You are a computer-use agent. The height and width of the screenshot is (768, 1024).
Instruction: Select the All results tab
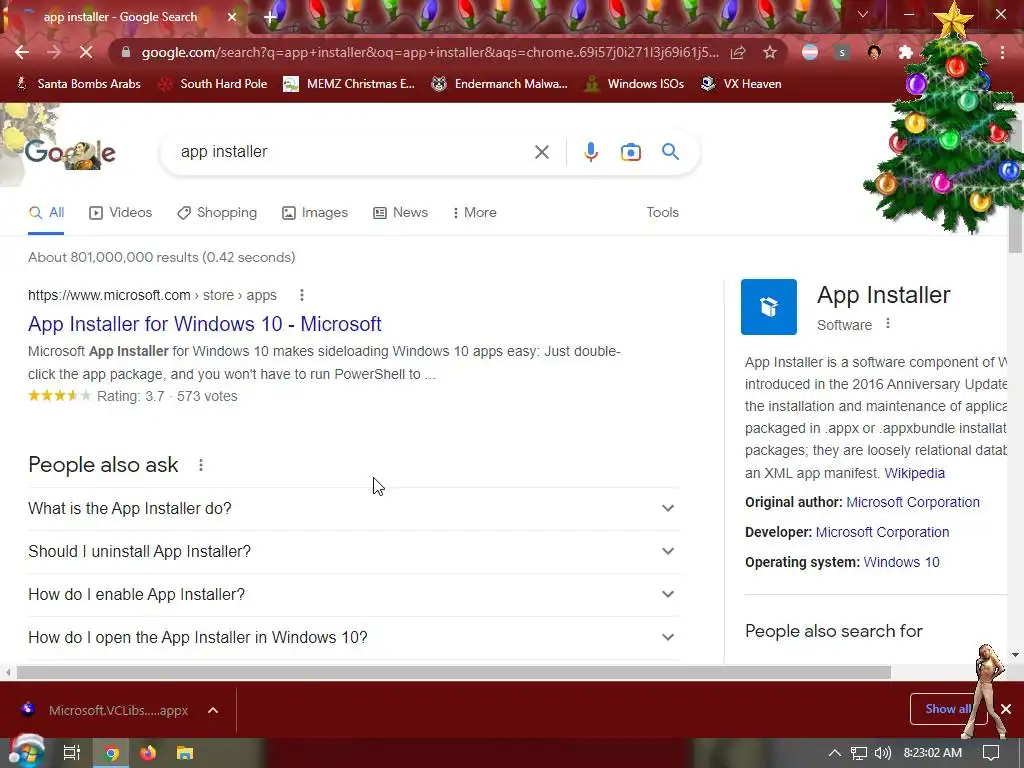point(46,213)
